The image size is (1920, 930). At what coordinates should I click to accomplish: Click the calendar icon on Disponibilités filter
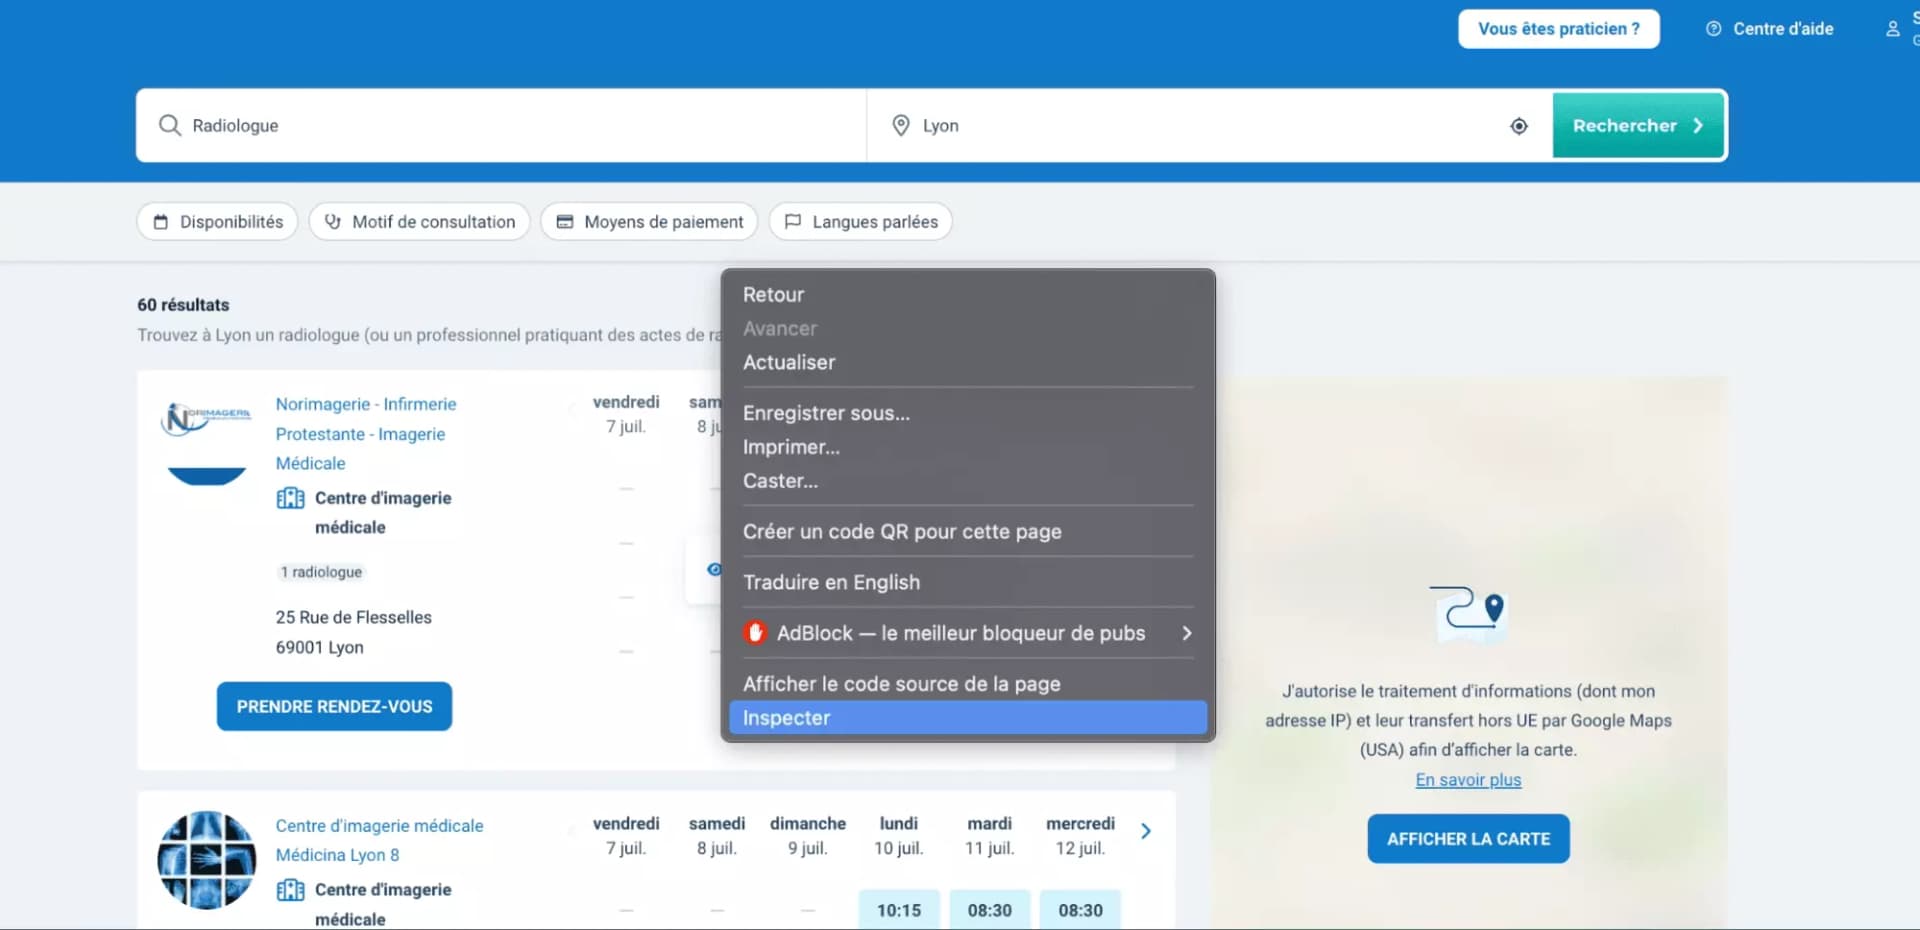[162, 221]
